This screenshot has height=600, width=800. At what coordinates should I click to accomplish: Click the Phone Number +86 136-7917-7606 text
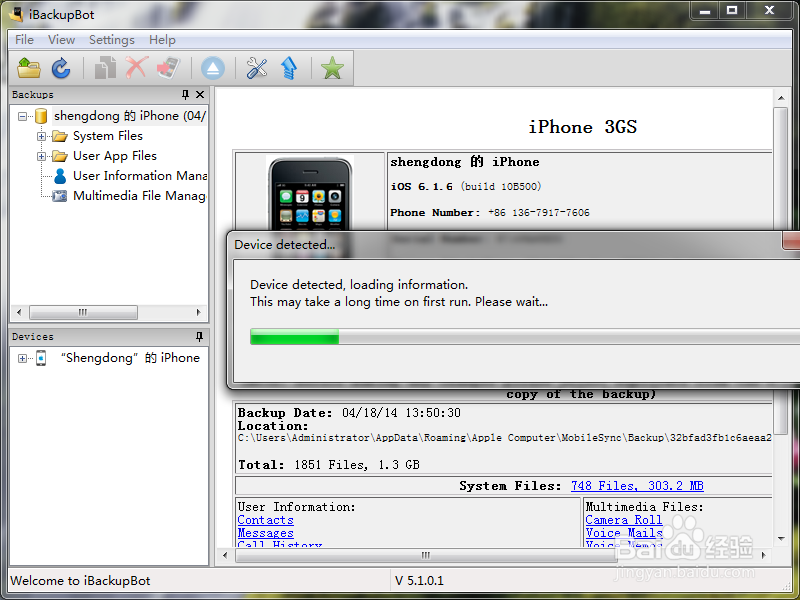click(x=490, y=213)
